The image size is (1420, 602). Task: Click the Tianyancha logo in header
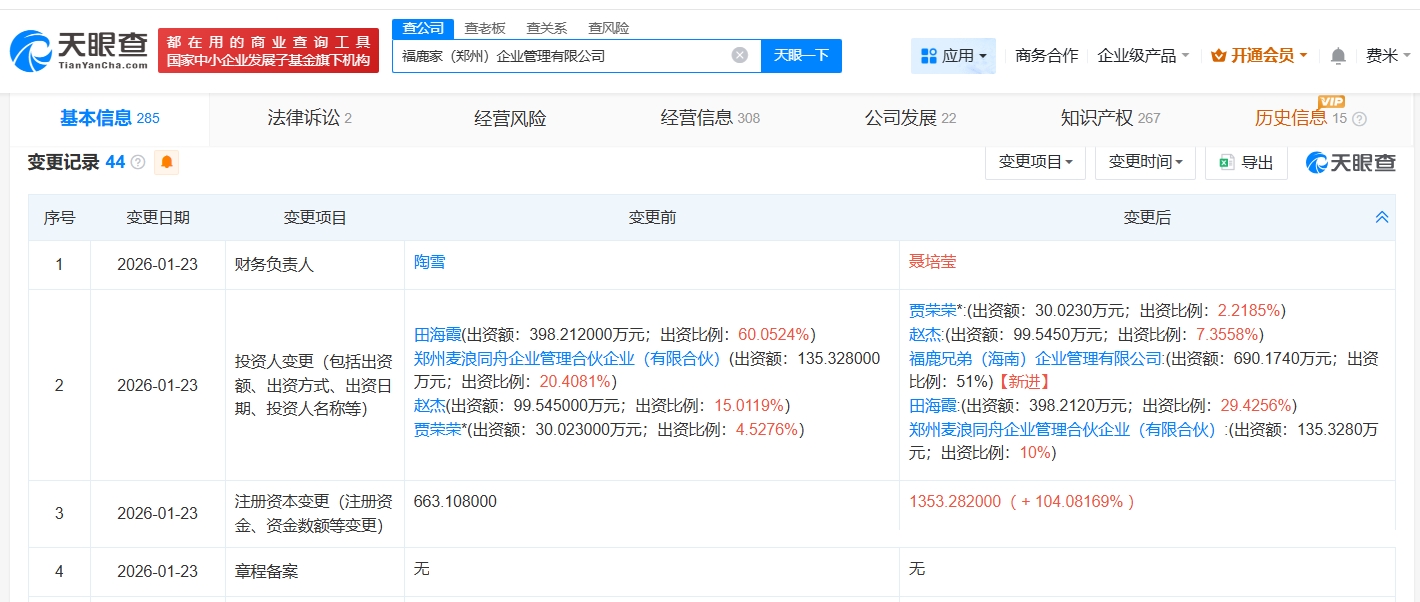click(80, 50)
